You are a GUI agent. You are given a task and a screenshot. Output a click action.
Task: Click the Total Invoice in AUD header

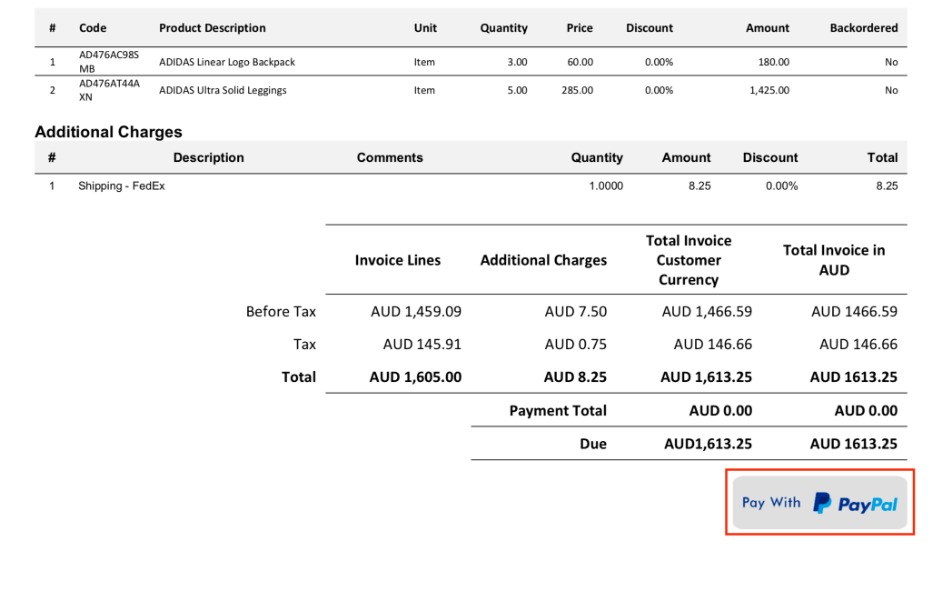click(833, 260)
